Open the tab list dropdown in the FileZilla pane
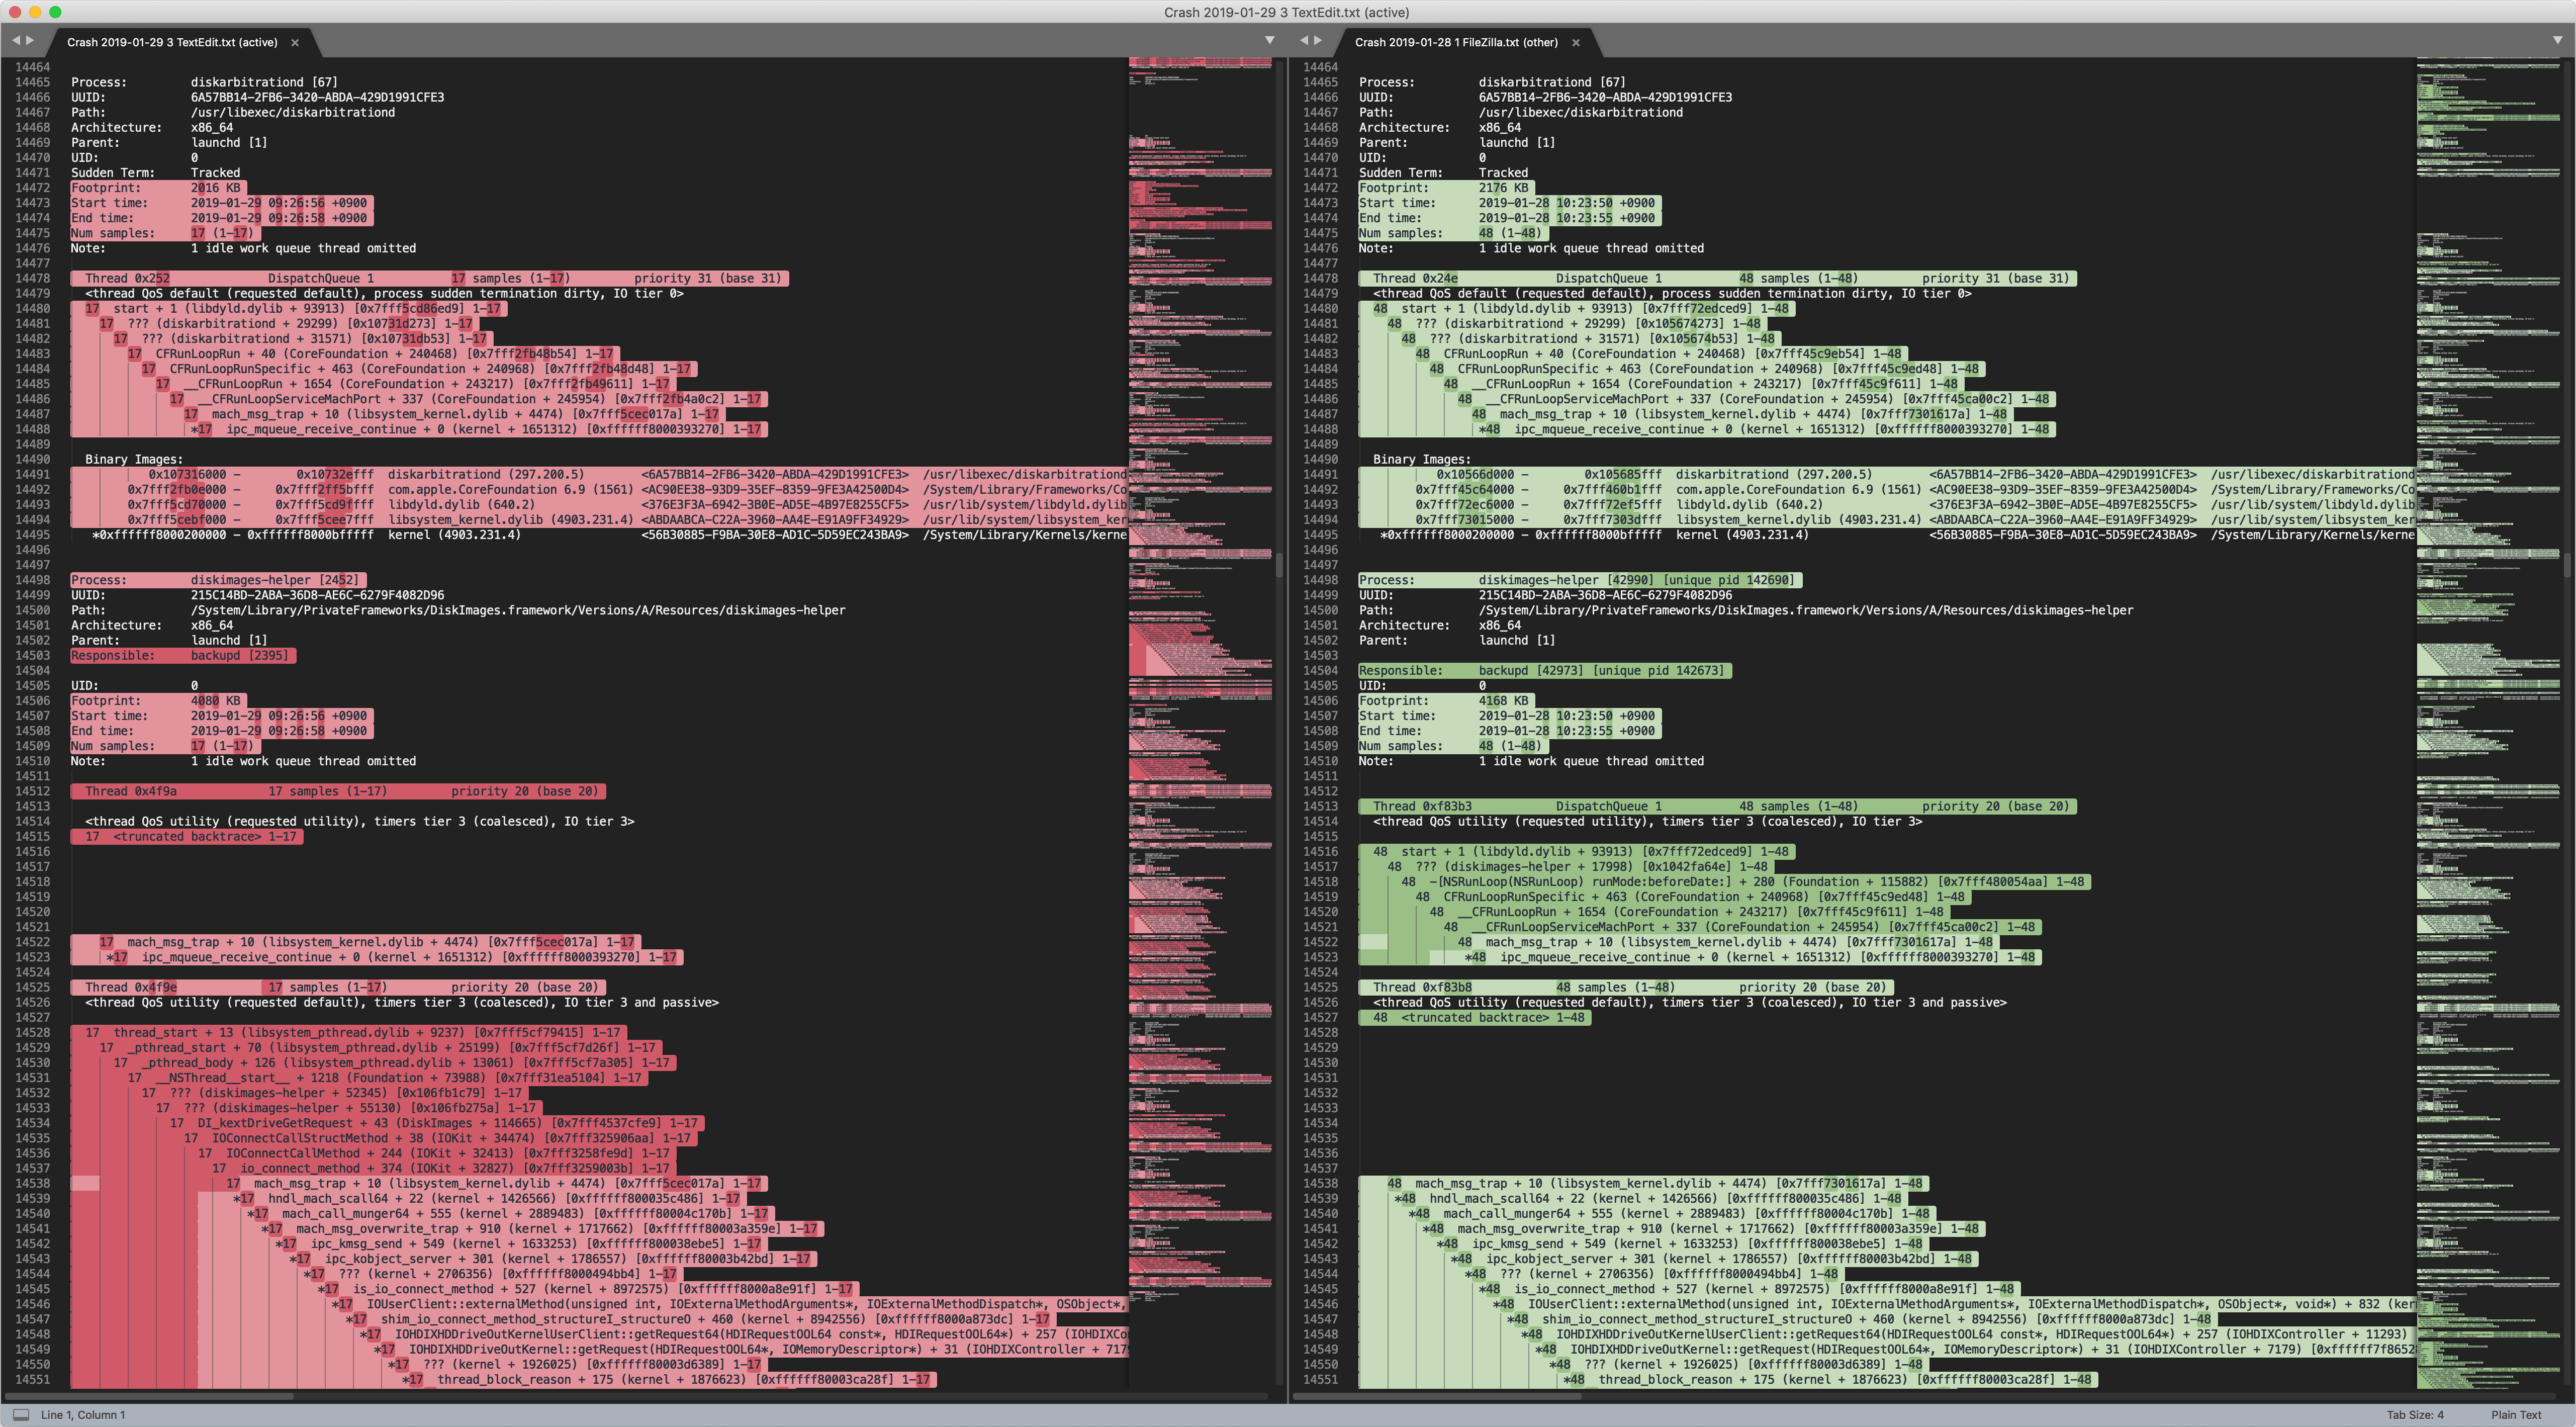The height and width of the screenshot is (1427, 2576). click(2558, 41)
